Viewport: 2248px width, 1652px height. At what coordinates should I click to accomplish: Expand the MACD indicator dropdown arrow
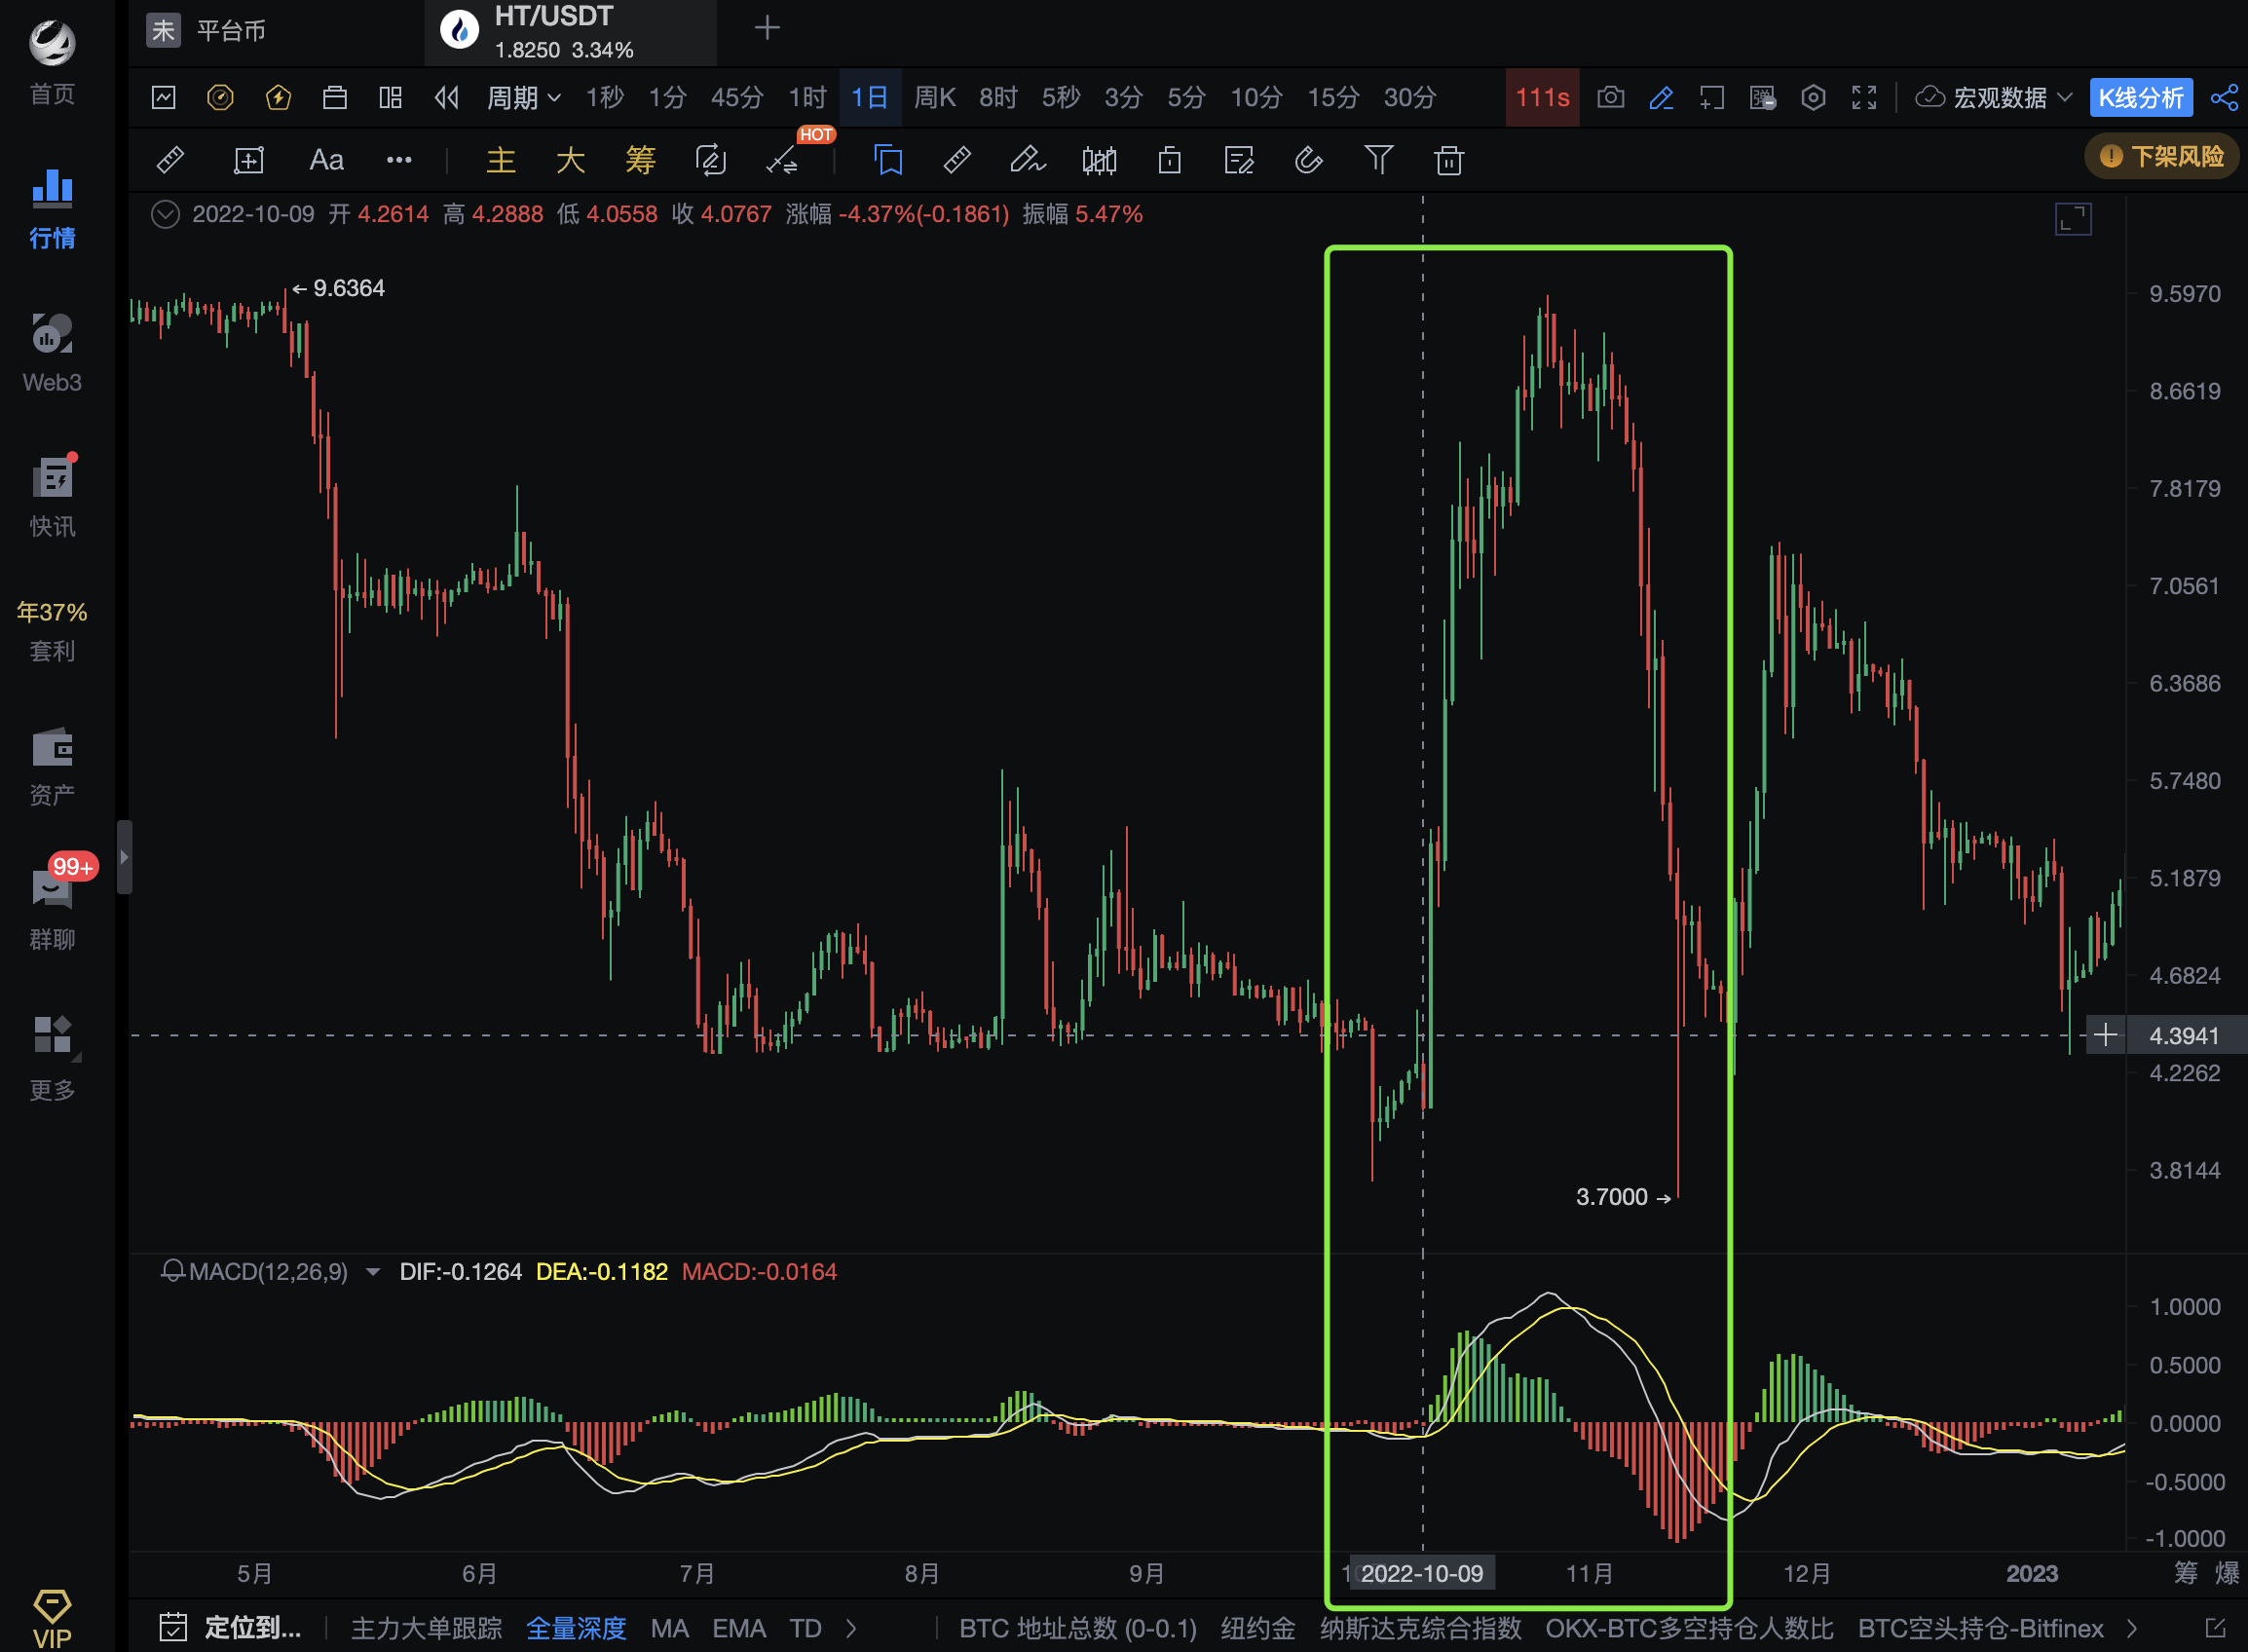click(x=373, y=1272)
